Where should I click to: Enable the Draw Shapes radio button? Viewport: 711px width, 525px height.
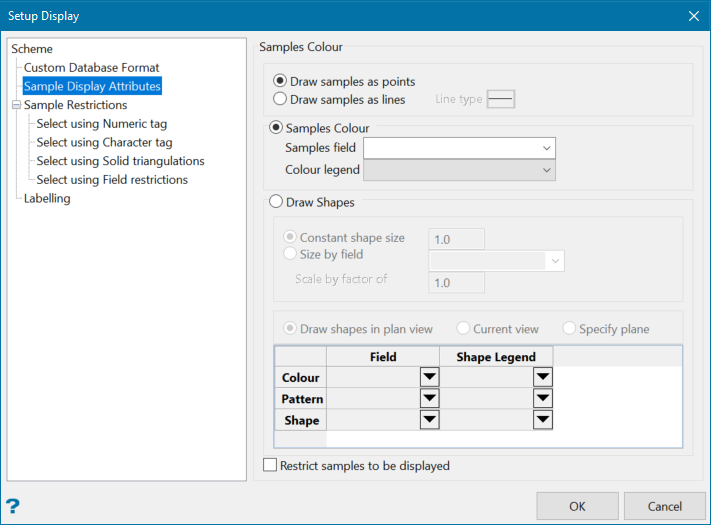[x=277, y=202]
